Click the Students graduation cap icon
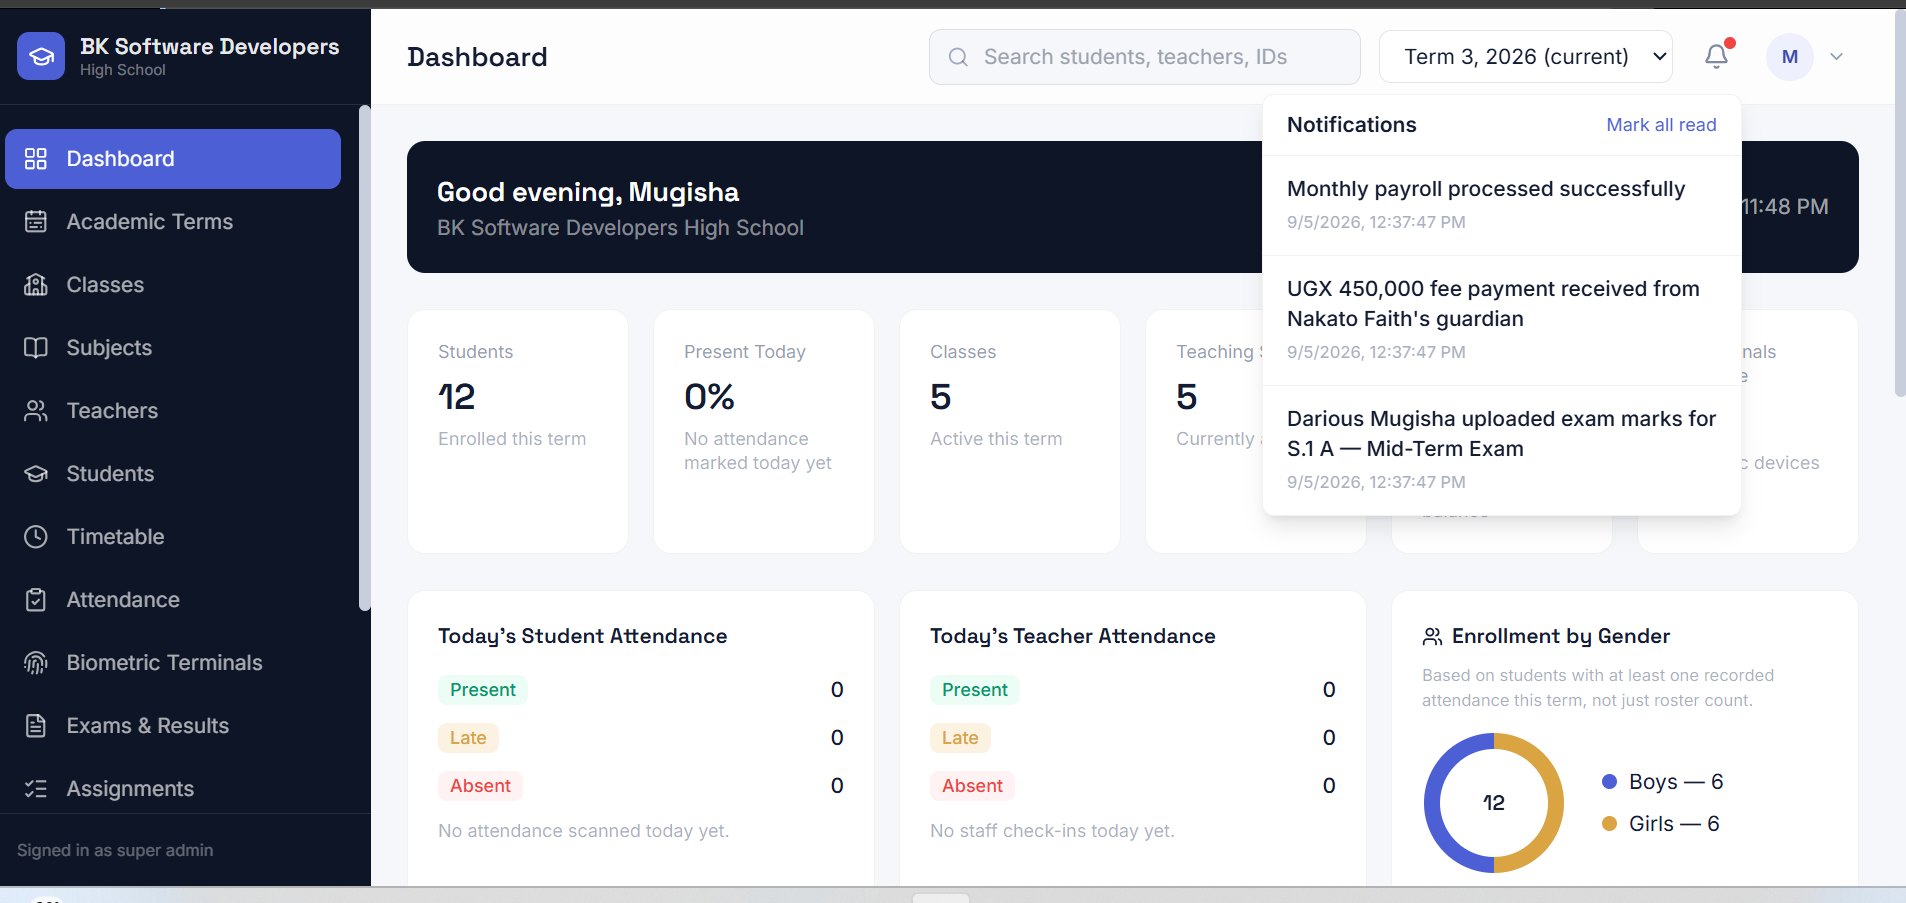 point(36,474)
